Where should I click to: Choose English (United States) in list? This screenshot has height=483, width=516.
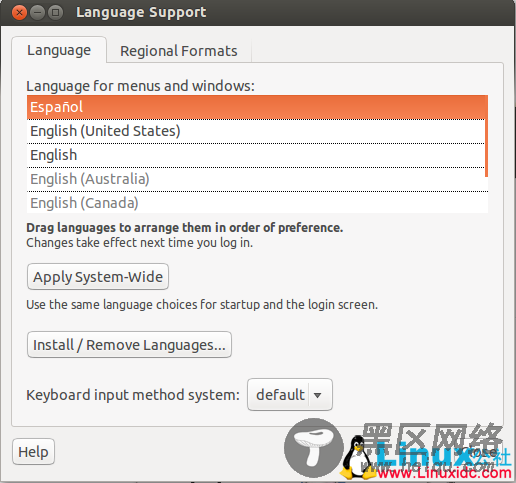pos(257,131)
